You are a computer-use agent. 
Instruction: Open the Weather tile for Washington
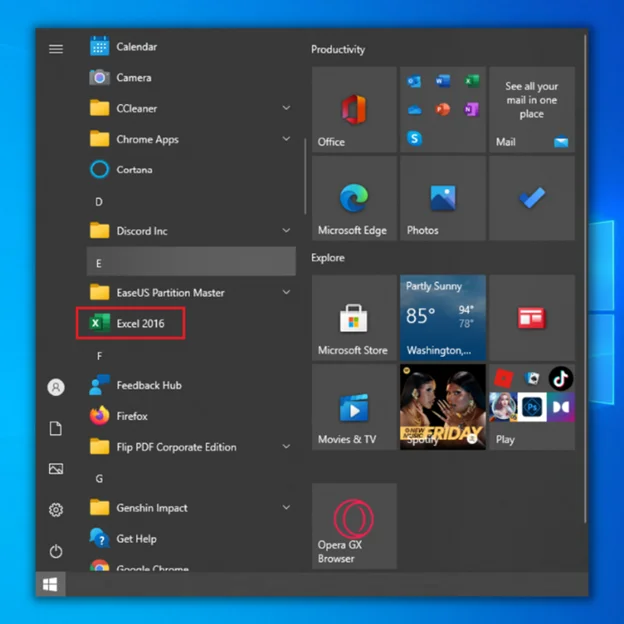pos(442,318)
